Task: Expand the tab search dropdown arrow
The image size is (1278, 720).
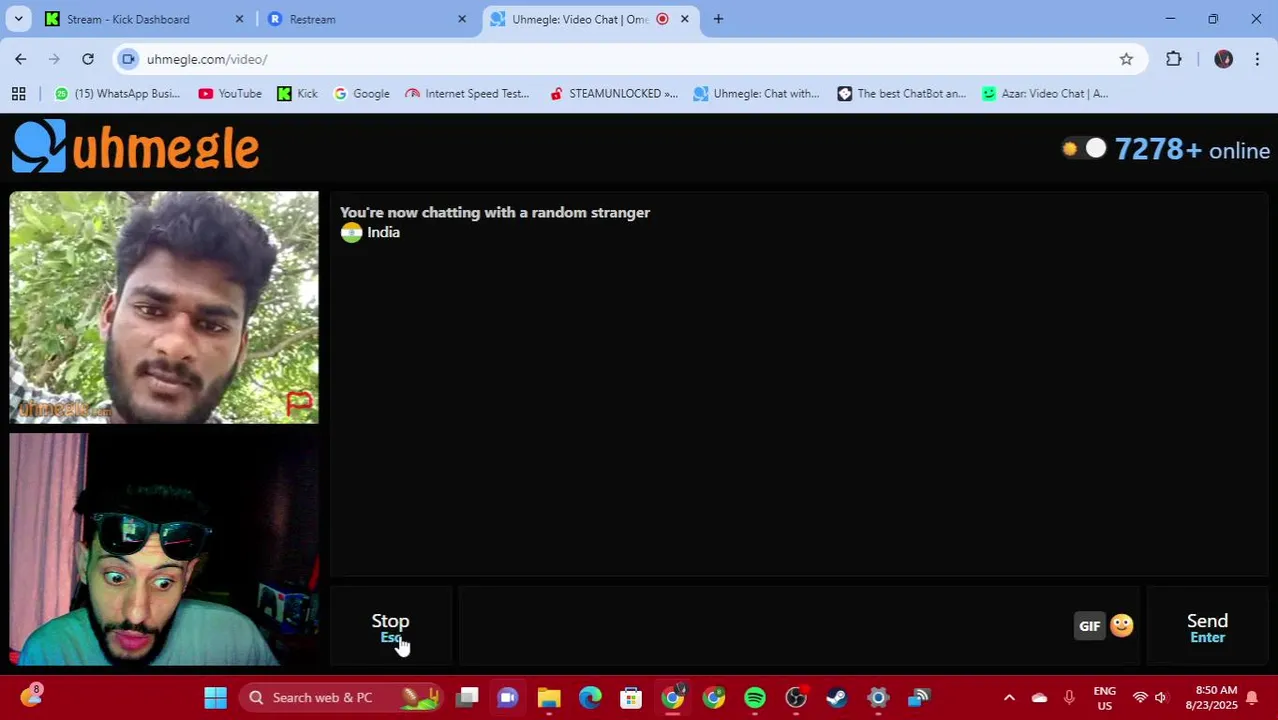Action: click(x=18, y=19)
